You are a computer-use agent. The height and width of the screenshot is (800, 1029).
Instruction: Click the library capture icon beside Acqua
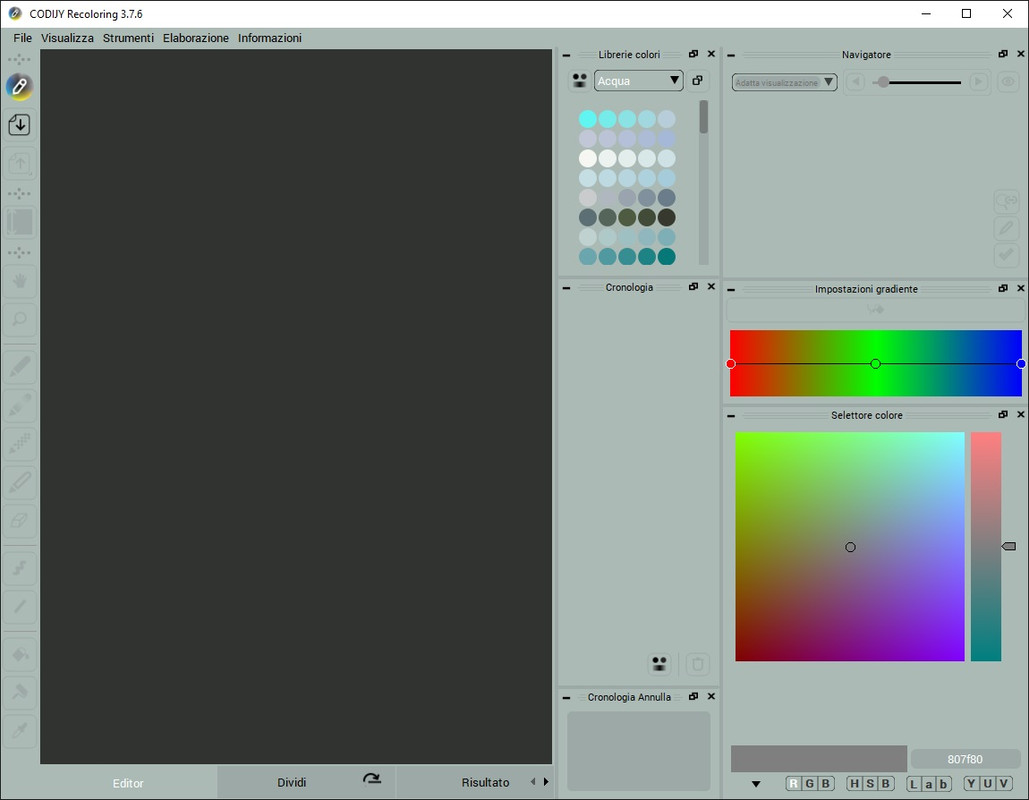click(579, 81)
